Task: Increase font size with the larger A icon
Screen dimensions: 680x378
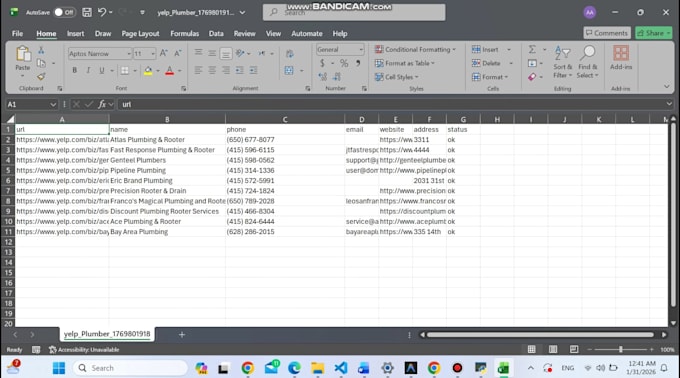Action: (163, 53)
